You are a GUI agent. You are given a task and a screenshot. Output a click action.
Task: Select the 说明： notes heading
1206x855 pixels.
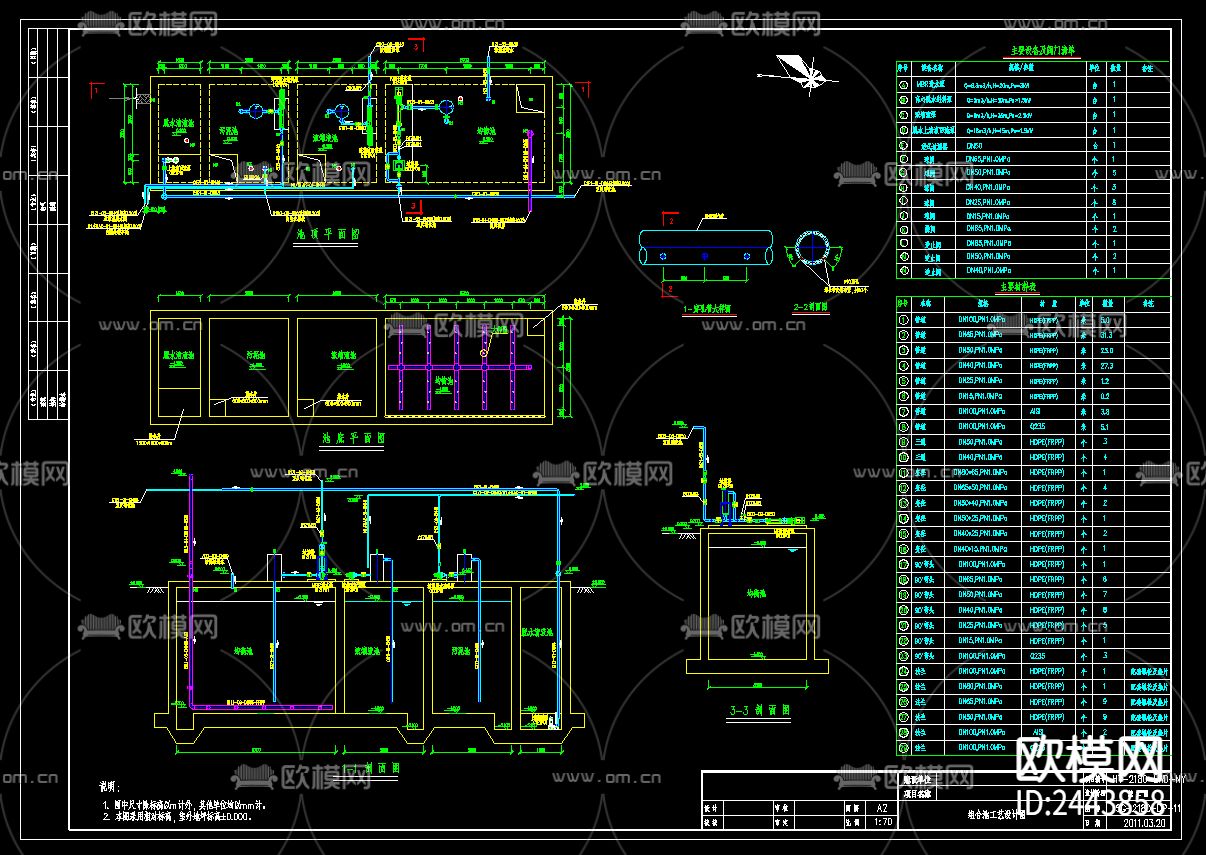click(x=112, y=788)
